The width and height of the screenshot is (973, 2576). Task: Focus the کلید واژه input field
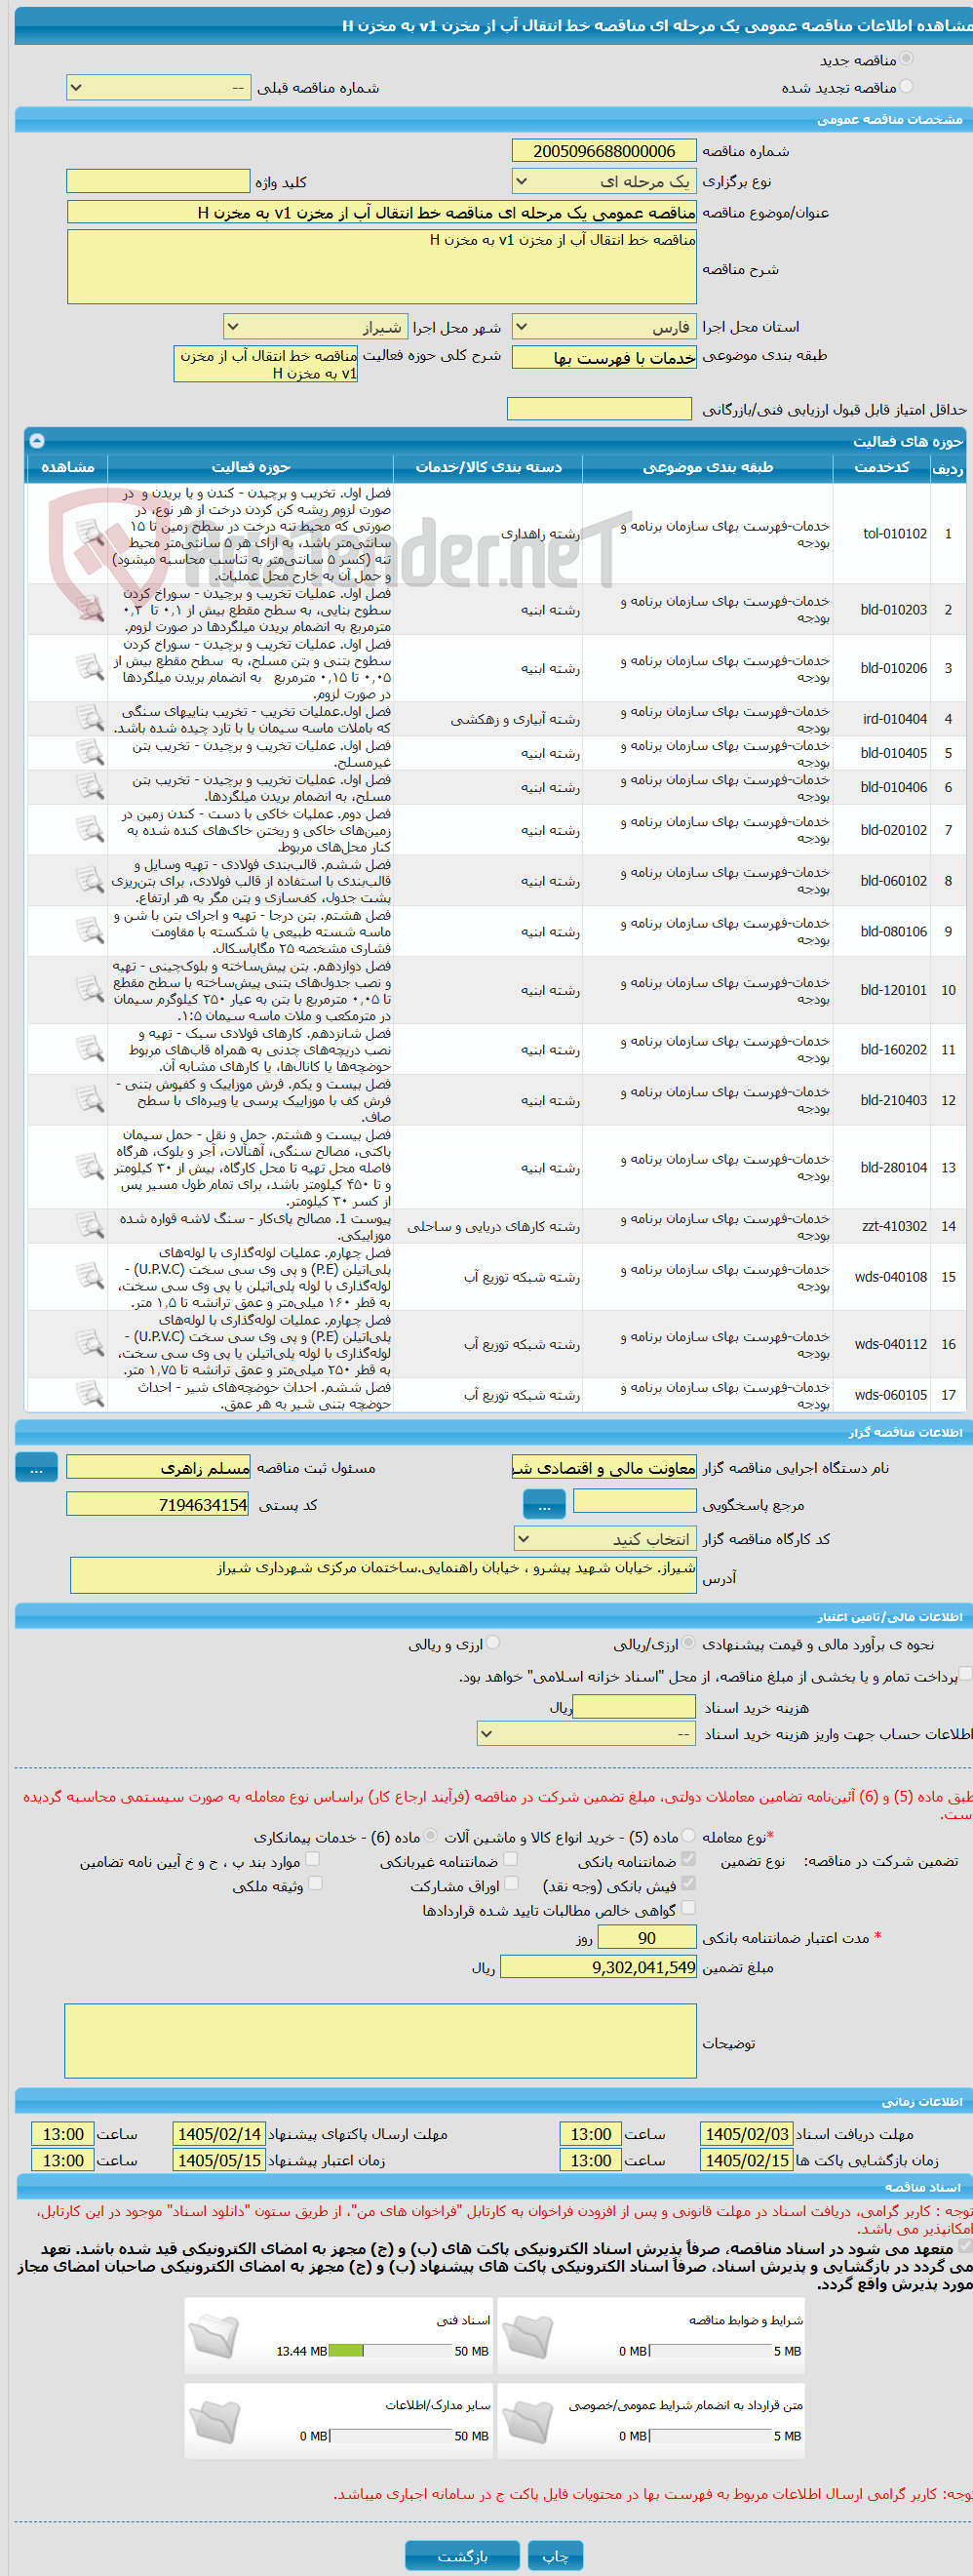158,181
